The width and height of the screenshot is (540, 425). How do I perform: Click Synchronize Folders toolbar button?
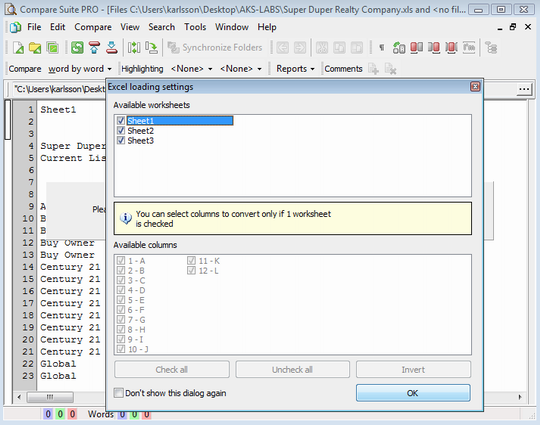click(x=215, y=48)
